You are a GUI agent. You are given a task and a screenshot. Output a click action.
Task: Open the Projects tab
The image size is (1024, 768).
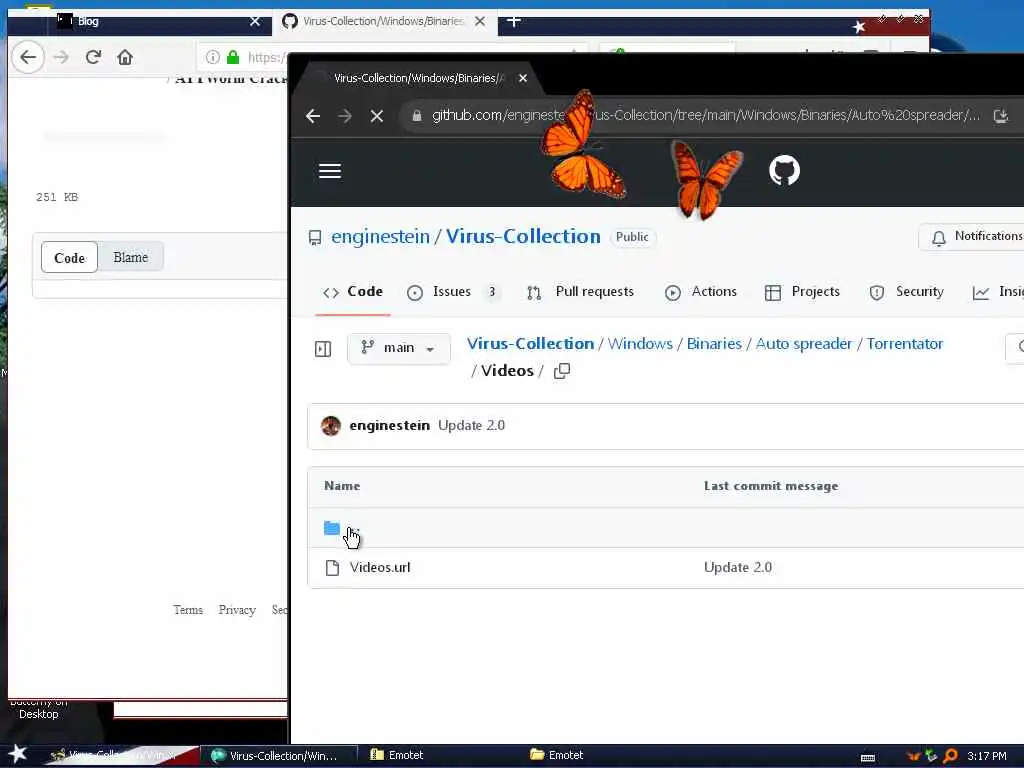pos(802,292)
